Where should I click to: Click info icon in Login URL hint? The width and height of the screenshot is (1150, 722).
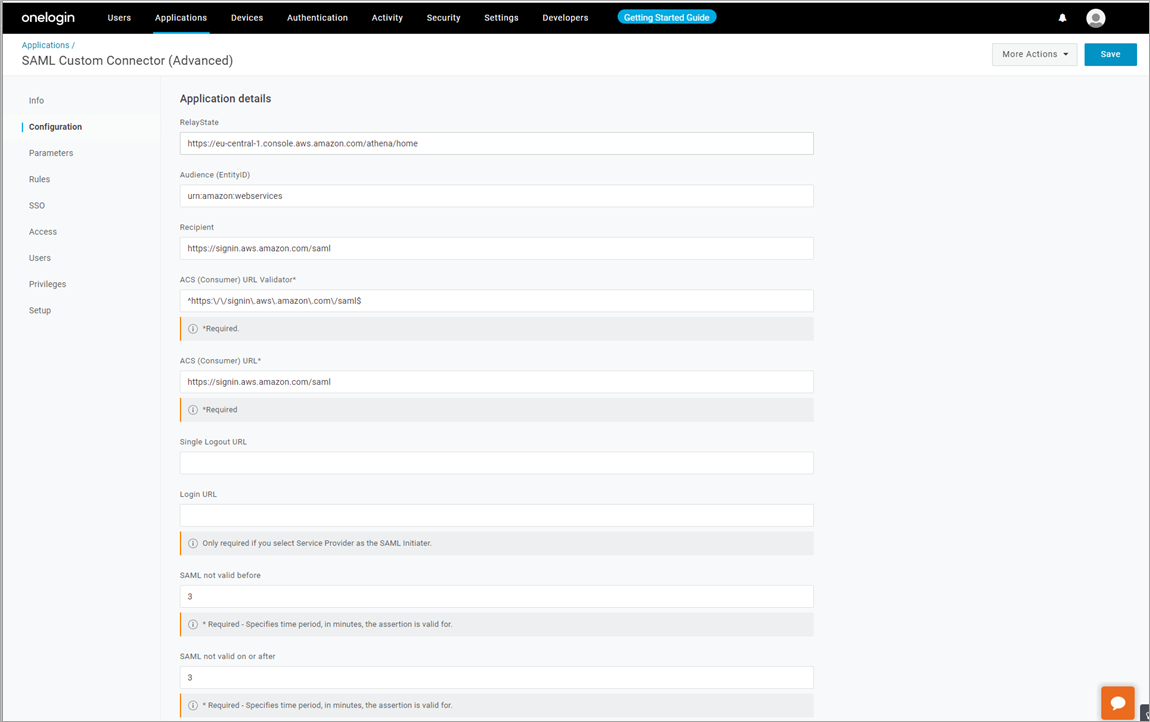pyautogui.click(x=193, y=543)
